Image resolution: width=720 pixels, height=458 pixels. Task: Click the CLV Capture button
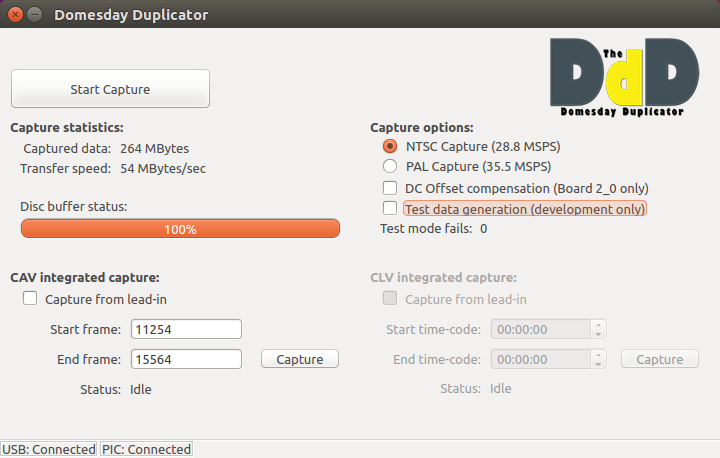(x=660, y=359)
